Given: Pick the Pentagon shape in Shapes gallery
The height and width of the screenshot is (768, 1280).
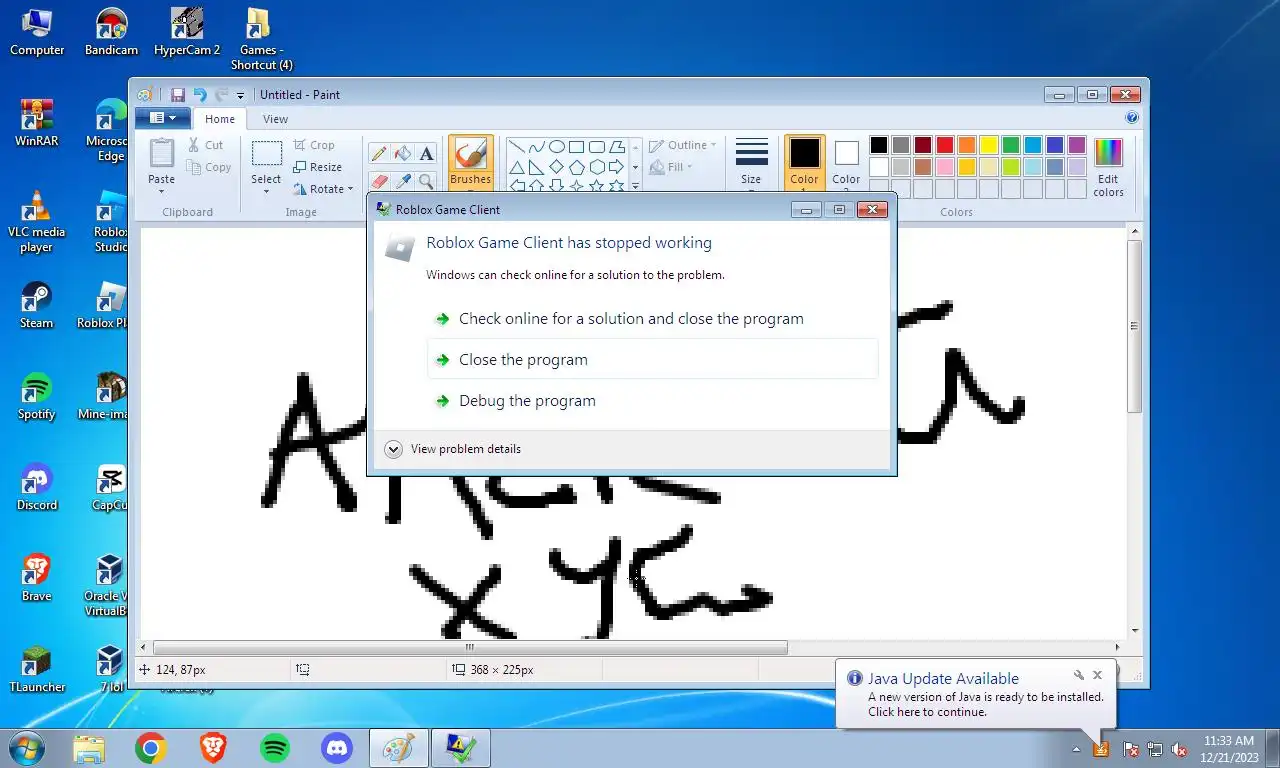Looking at the screenshot, I should 577,167.
